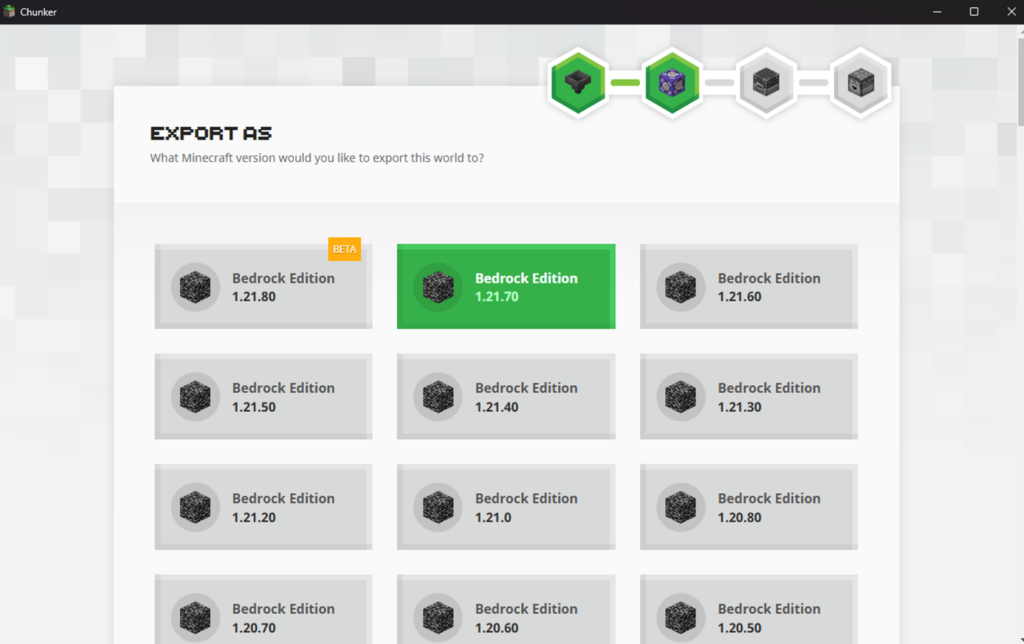Select Bedrock Edition 1.21.40 as export version
This screenshot has height=644, width=1024.
point(505,396)
